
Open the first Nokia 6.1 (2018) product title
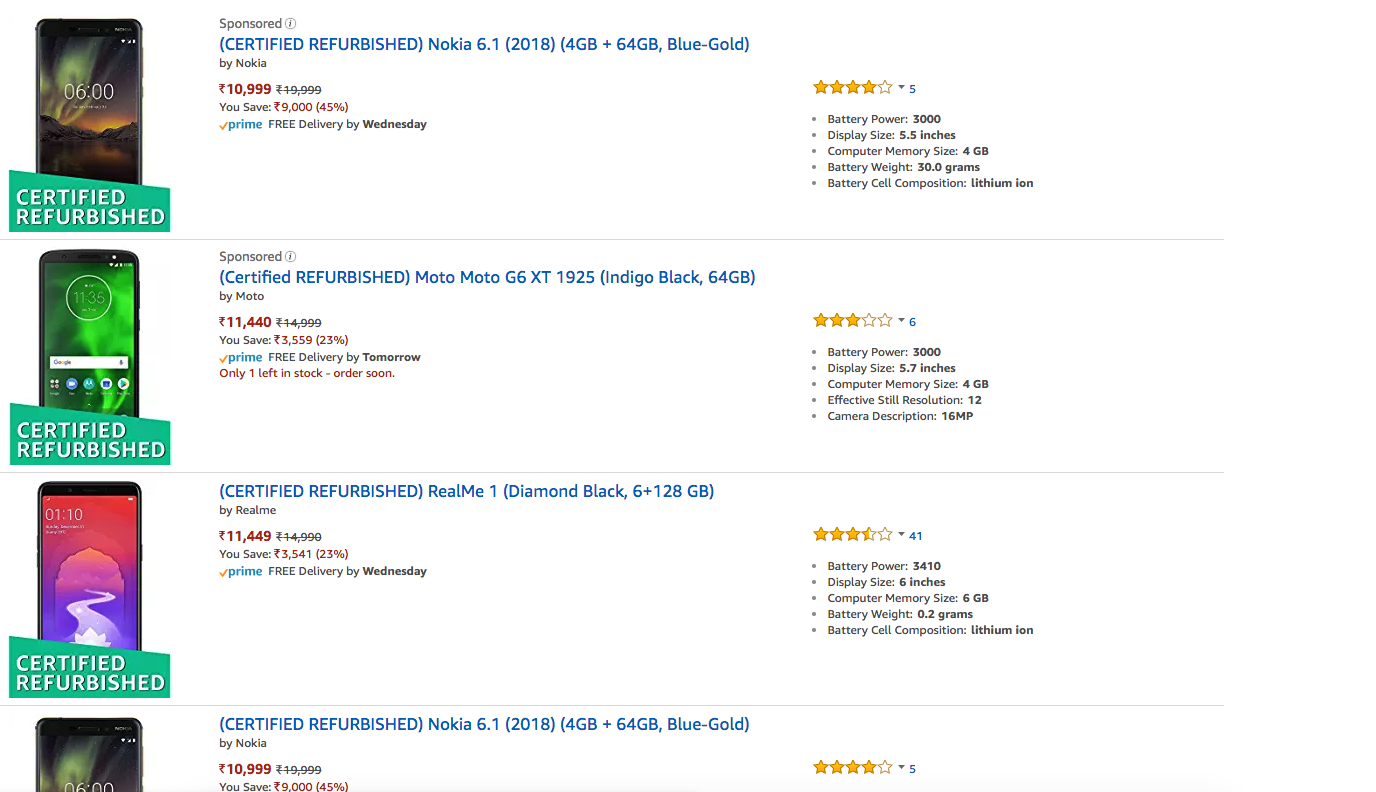484,44
